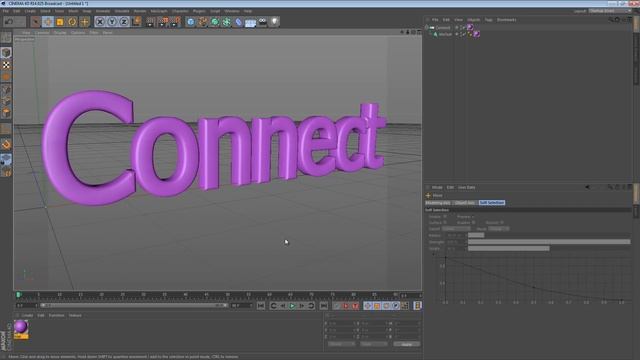Viewport: 640px width, 360px height.
Task: Select the MoText object row
Action: [445, 34]
